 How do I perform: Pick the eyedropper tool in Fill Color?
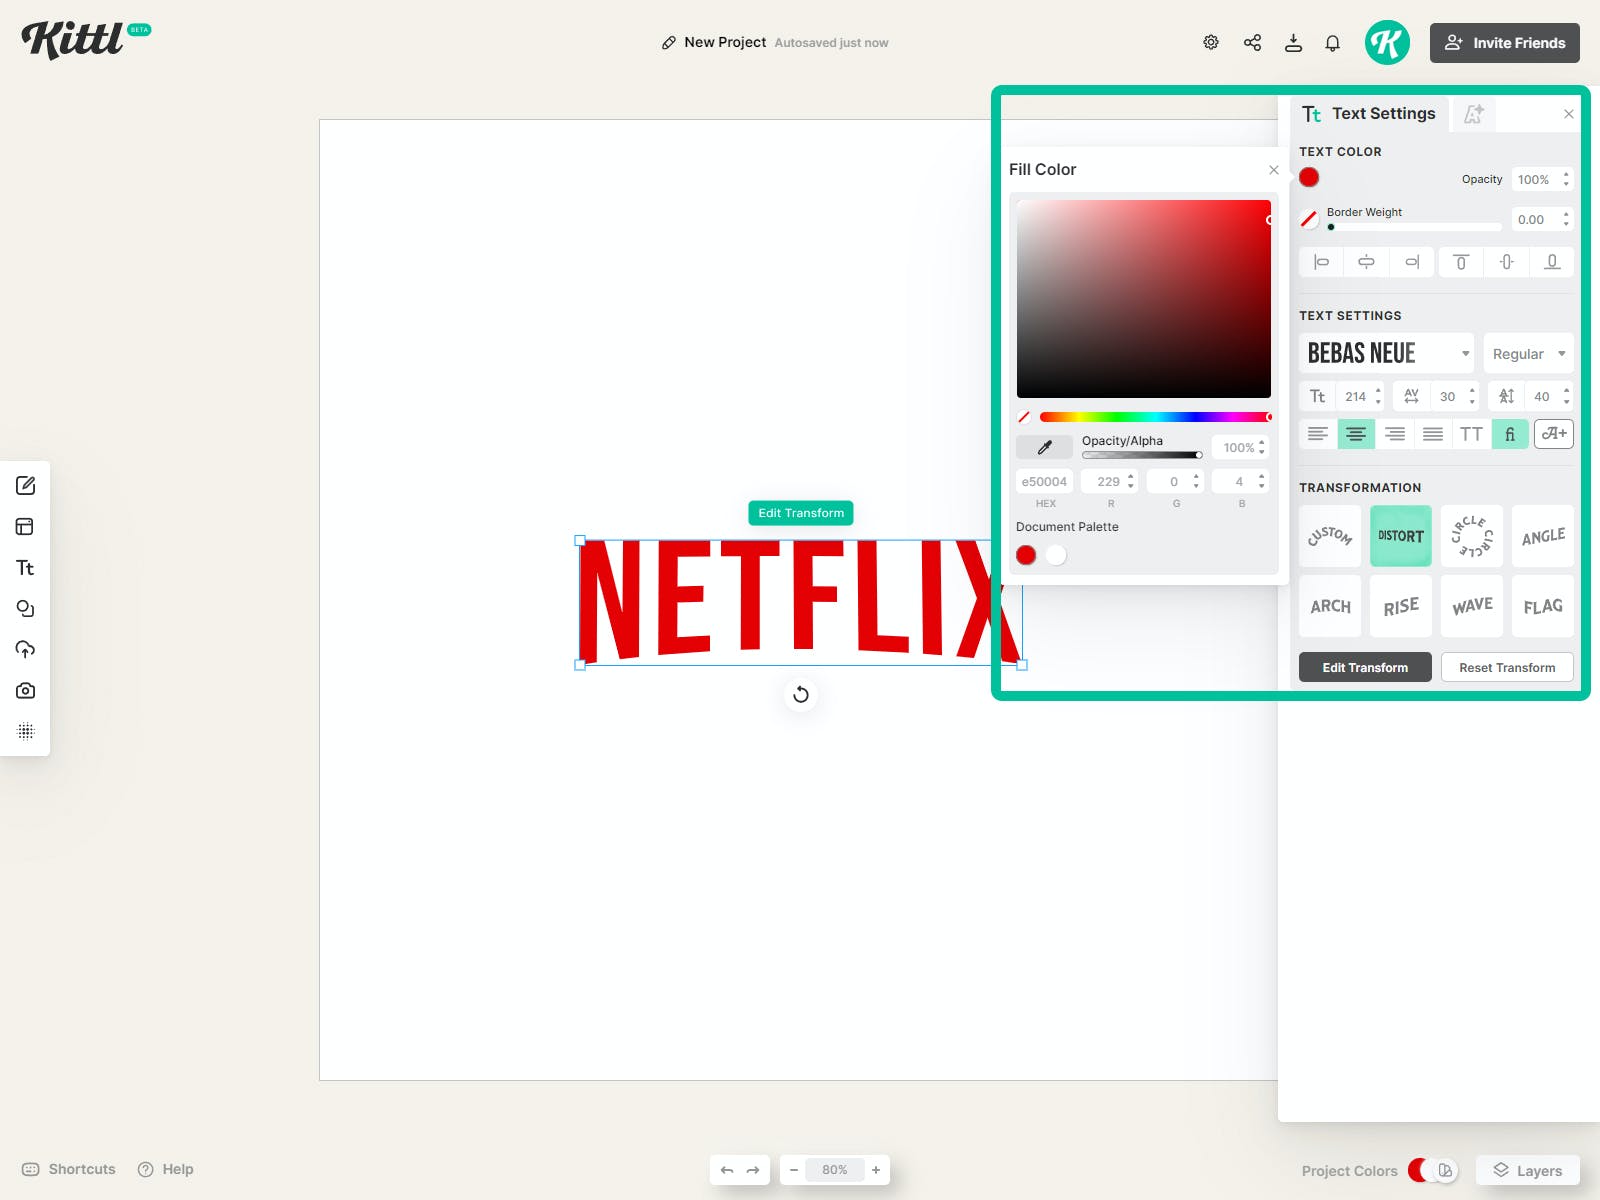(1044, 447)
